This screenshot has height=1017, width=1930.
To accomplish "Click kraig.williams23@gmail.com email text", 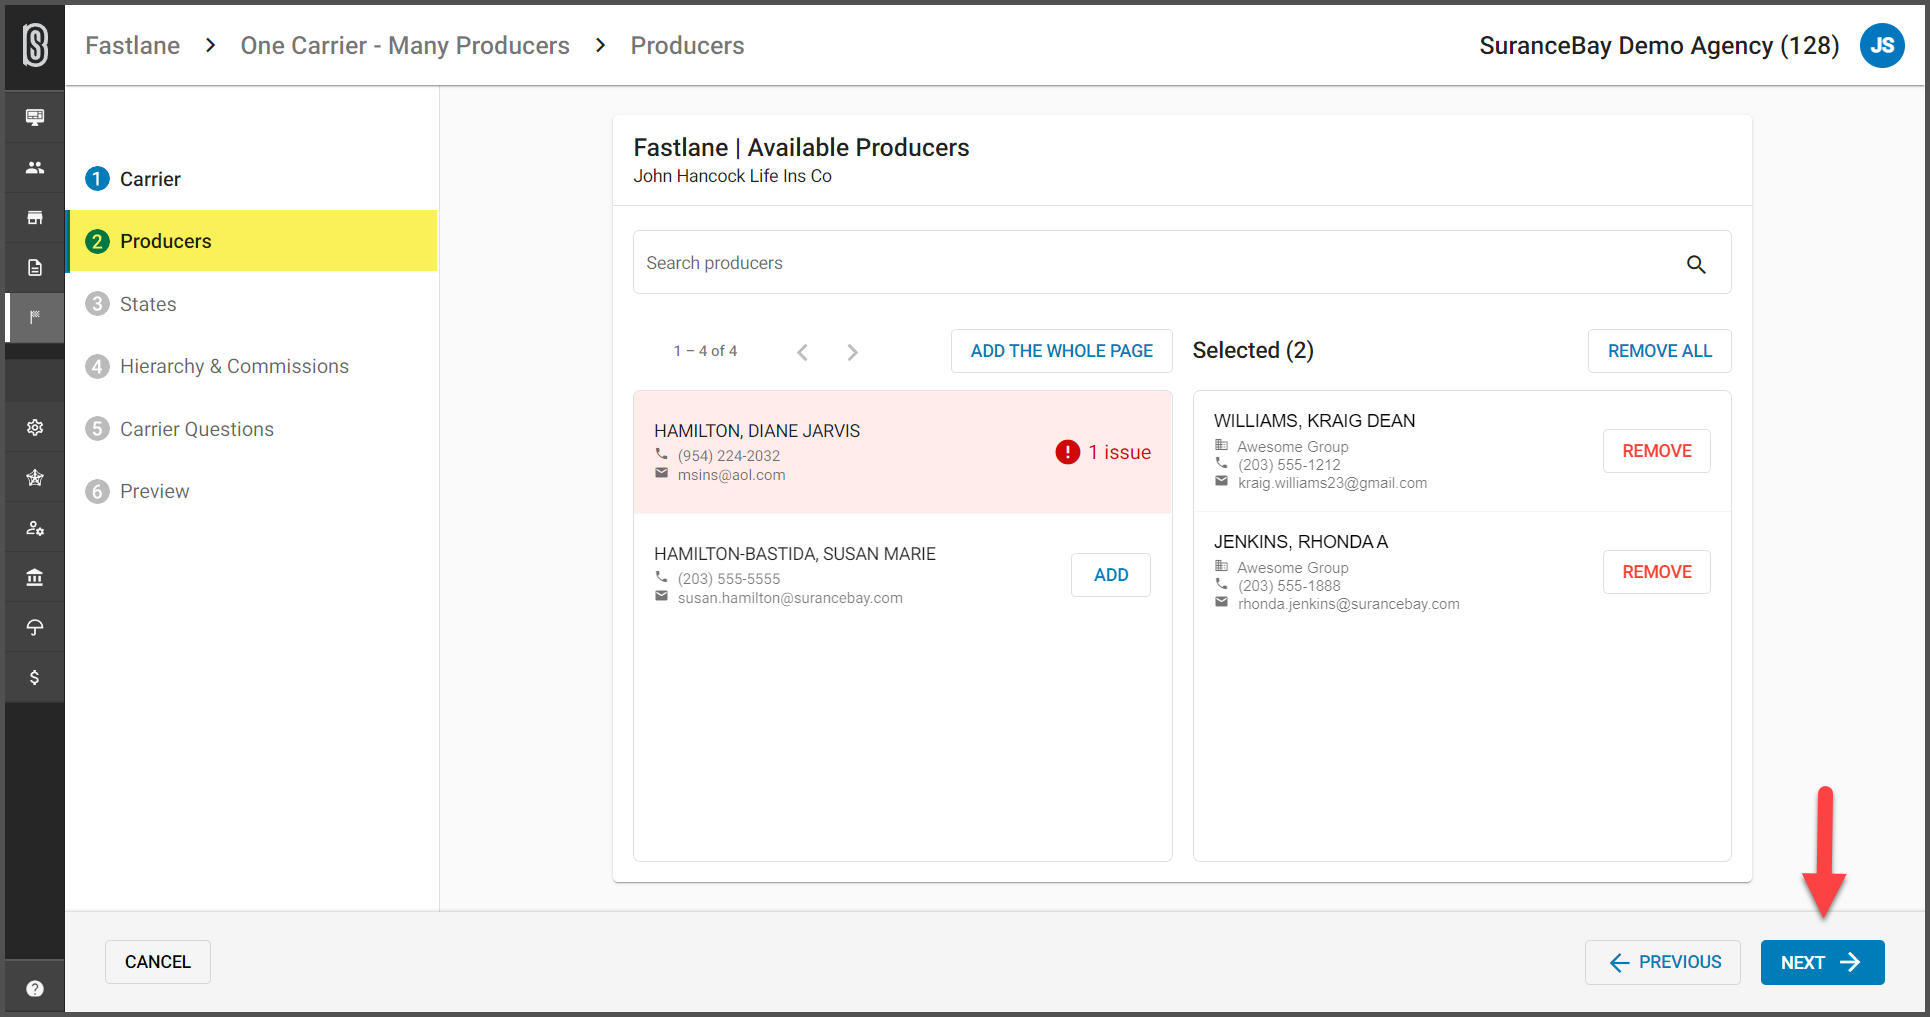I will coord(1333,483).
